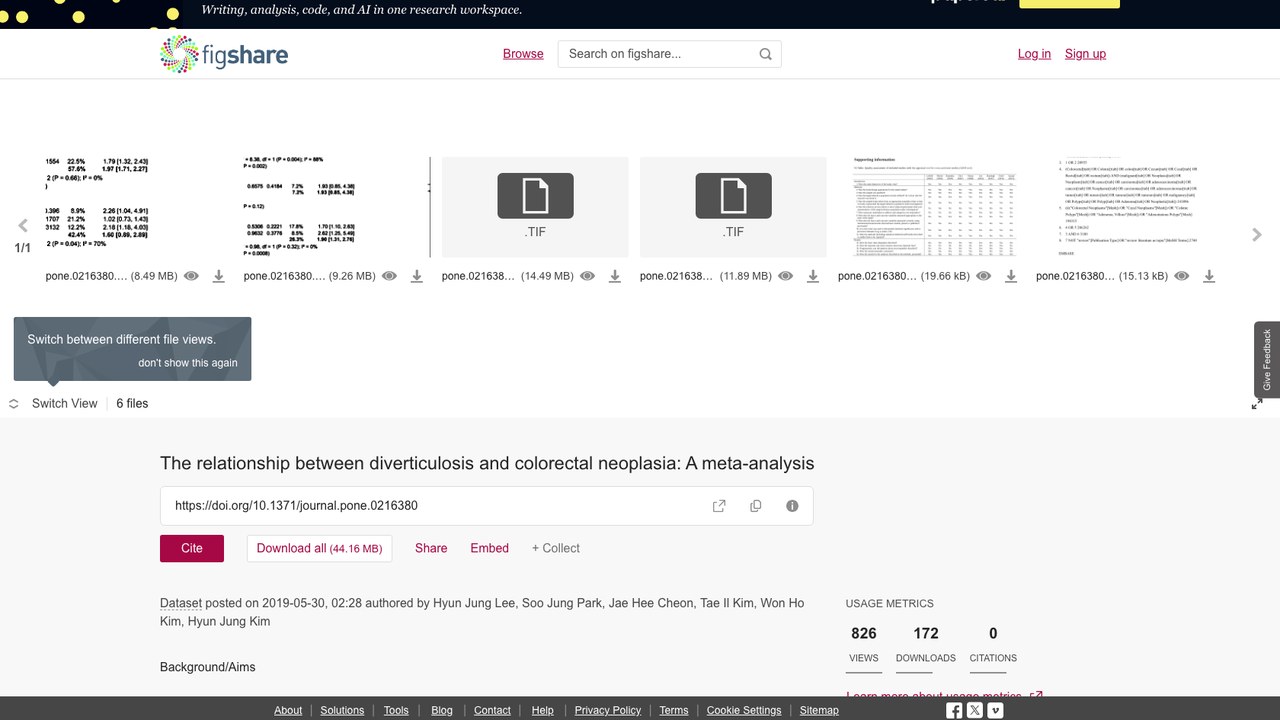Download the 9.26 MB file
Viewport: 1280px width, 720px height.
[417, 276]
